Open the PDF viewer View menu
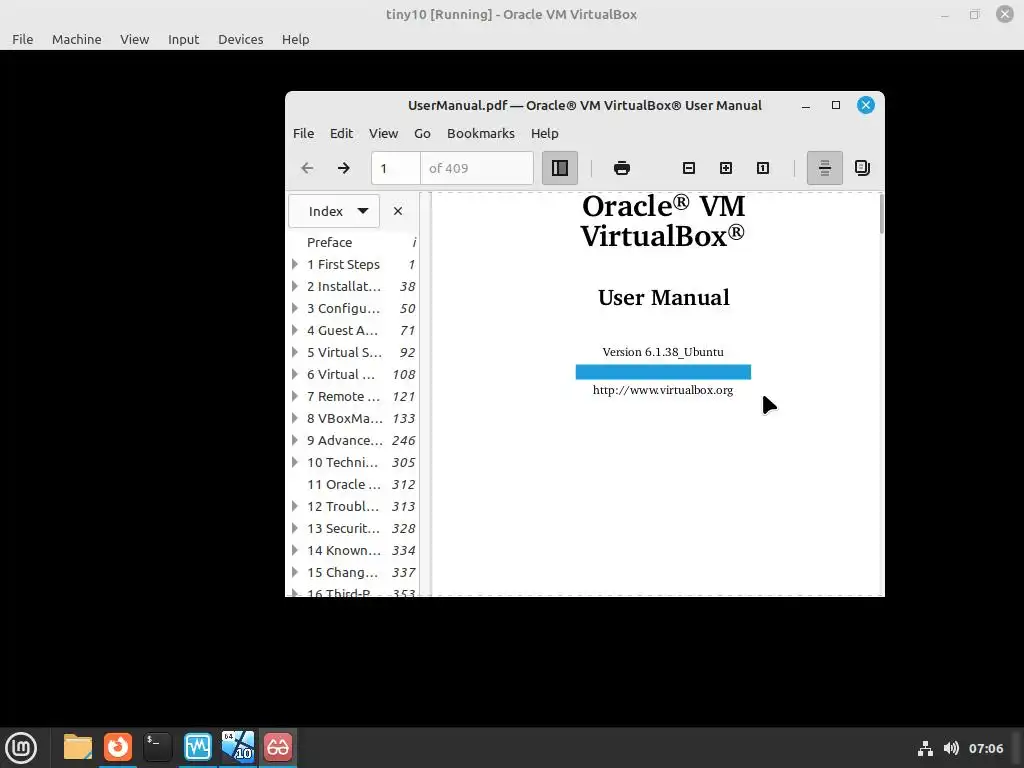This screenshot has height=768, width=1024. 383,133
